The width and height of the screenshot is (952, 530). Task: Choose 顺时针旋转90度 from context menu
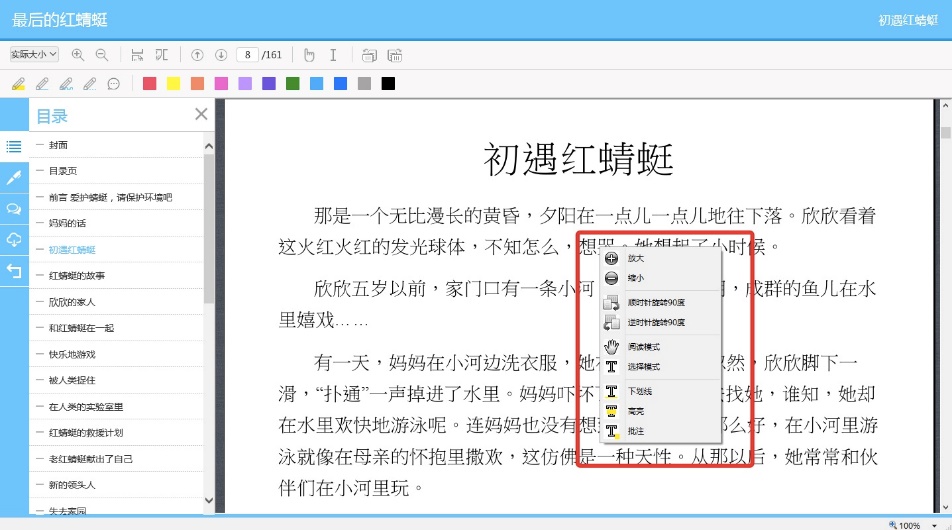click(661, 302)
